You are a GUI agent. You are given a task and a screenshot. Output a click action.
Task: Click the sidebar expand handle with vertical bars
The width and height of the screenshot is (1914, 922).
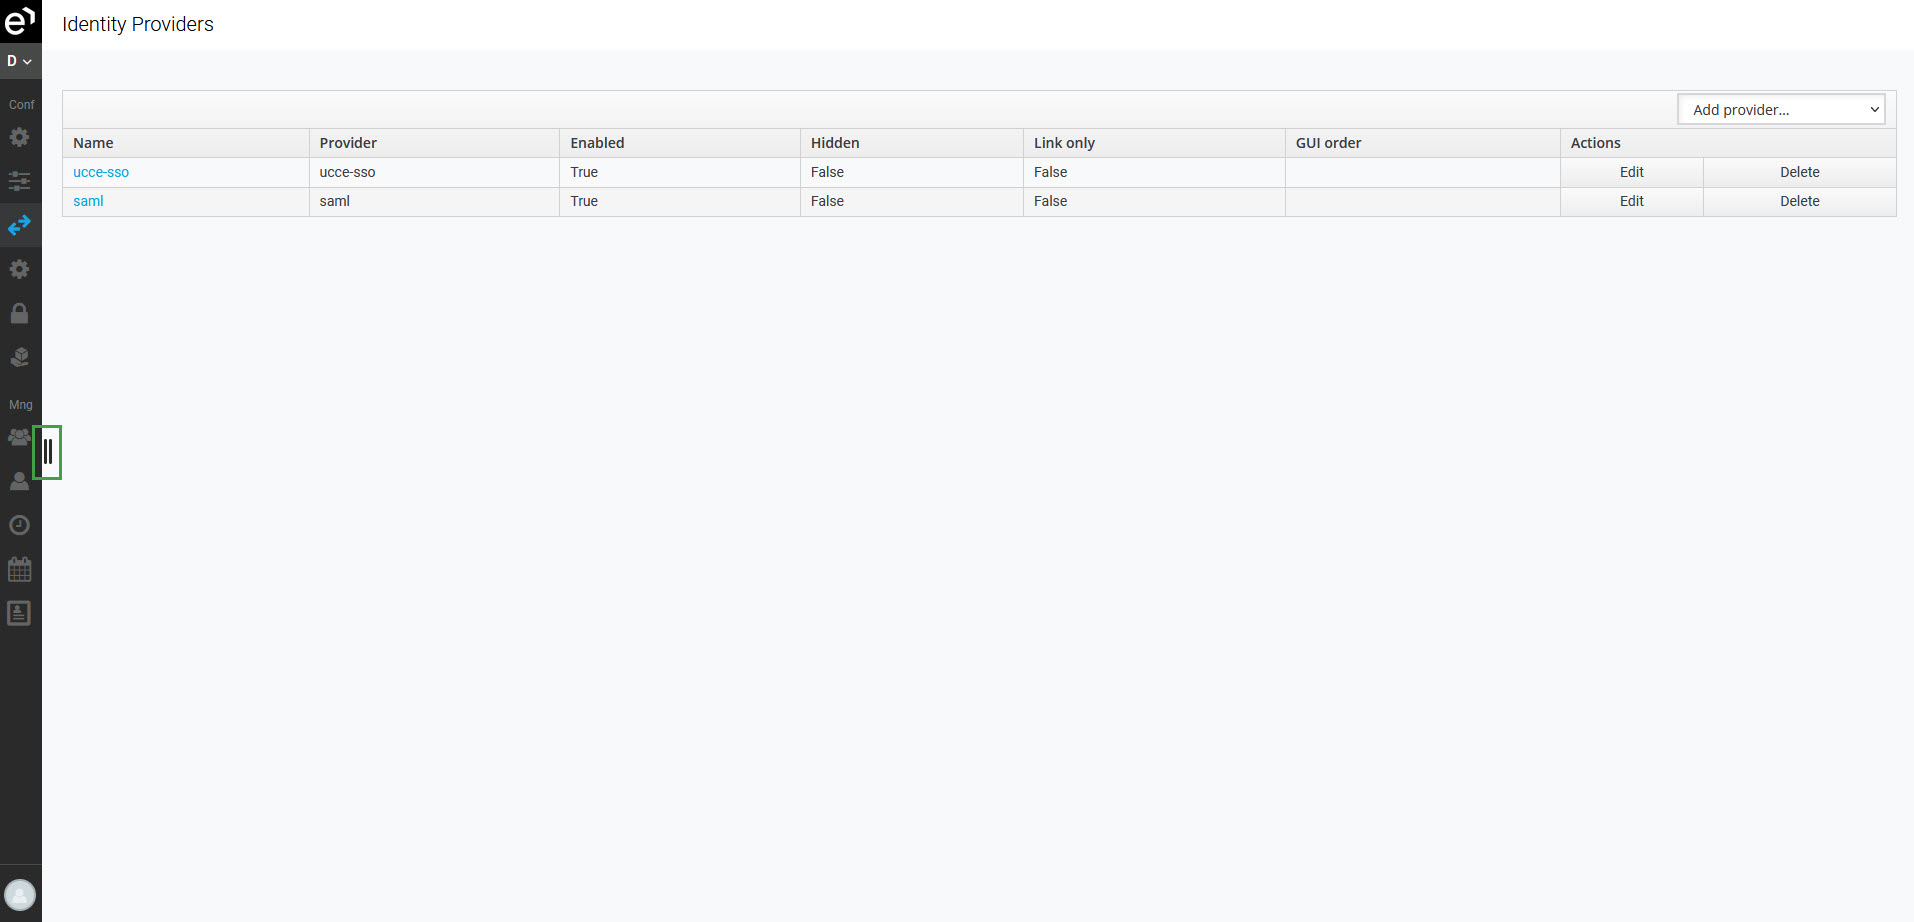pos(48,452)
